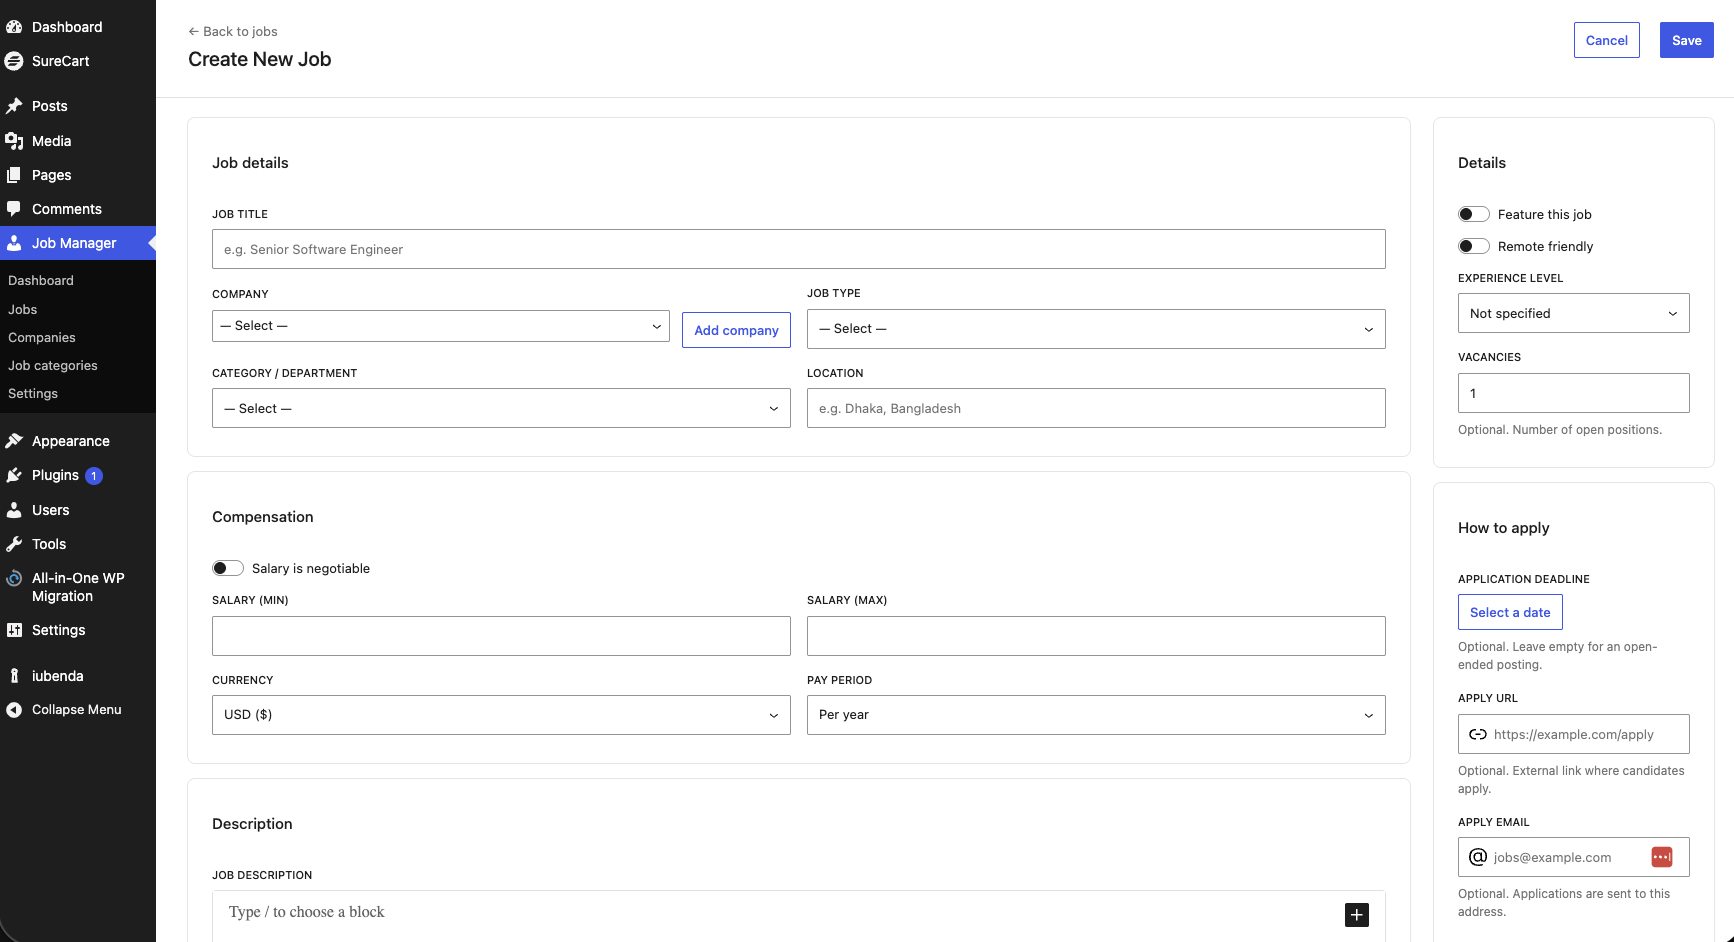Viewport: 1734px width, 942px height.
Task: Click the Compensation section heading
Action: (x=263, y=517)
